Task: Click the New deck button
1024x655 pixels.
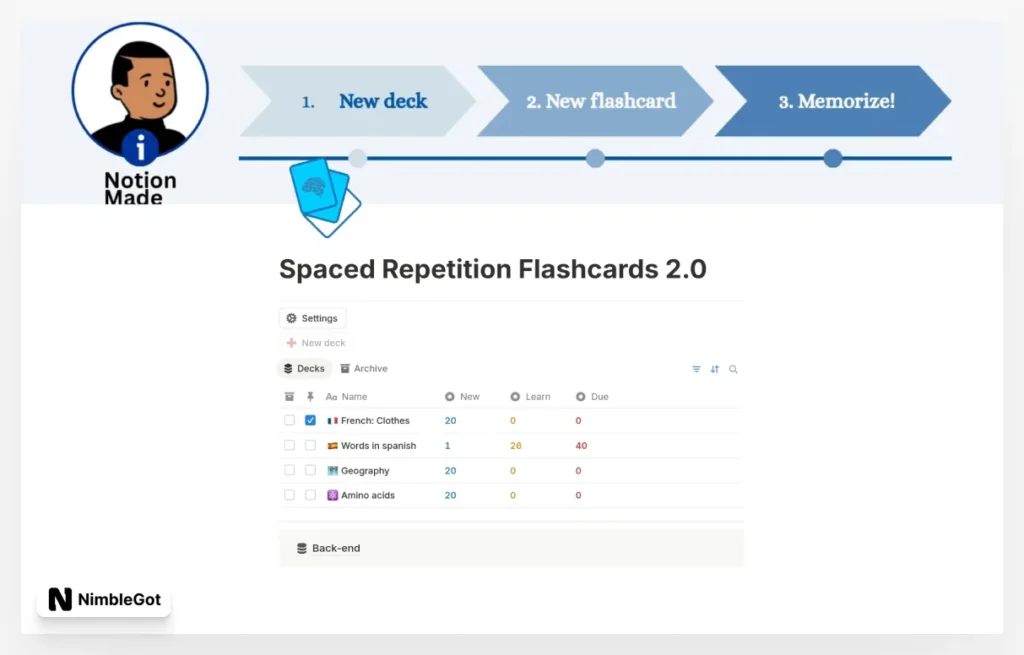Action: click(x=316, y=343)
